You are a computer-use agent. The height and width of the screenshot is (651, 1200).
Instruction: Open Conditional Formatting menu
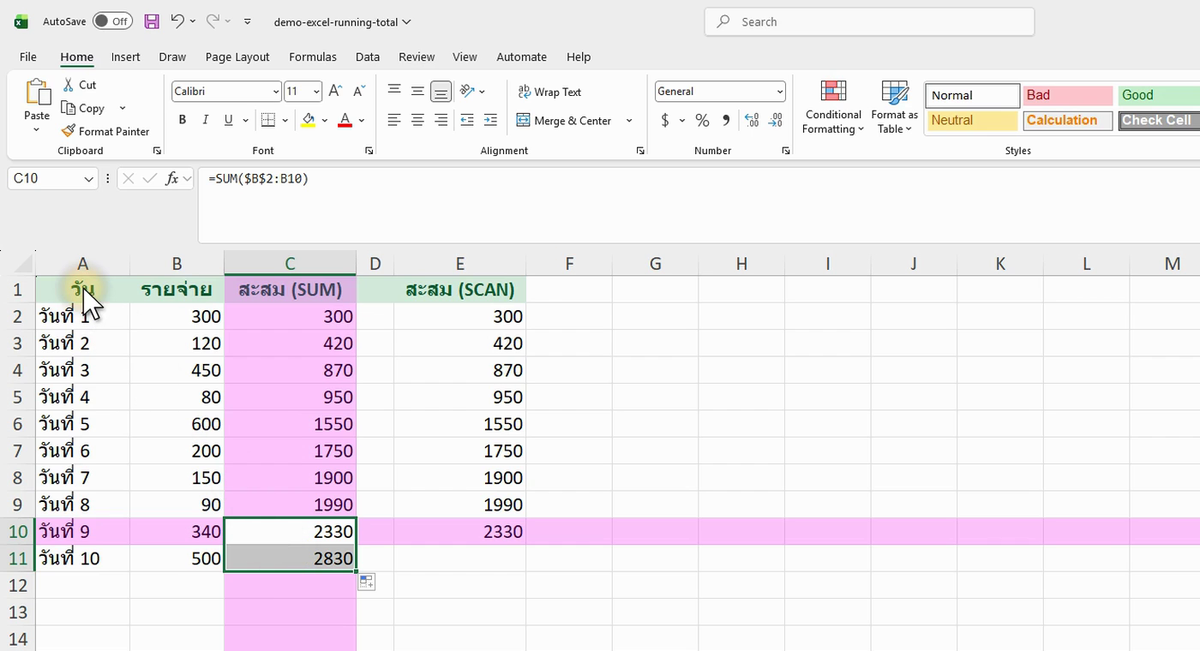[x=833, y=107]
